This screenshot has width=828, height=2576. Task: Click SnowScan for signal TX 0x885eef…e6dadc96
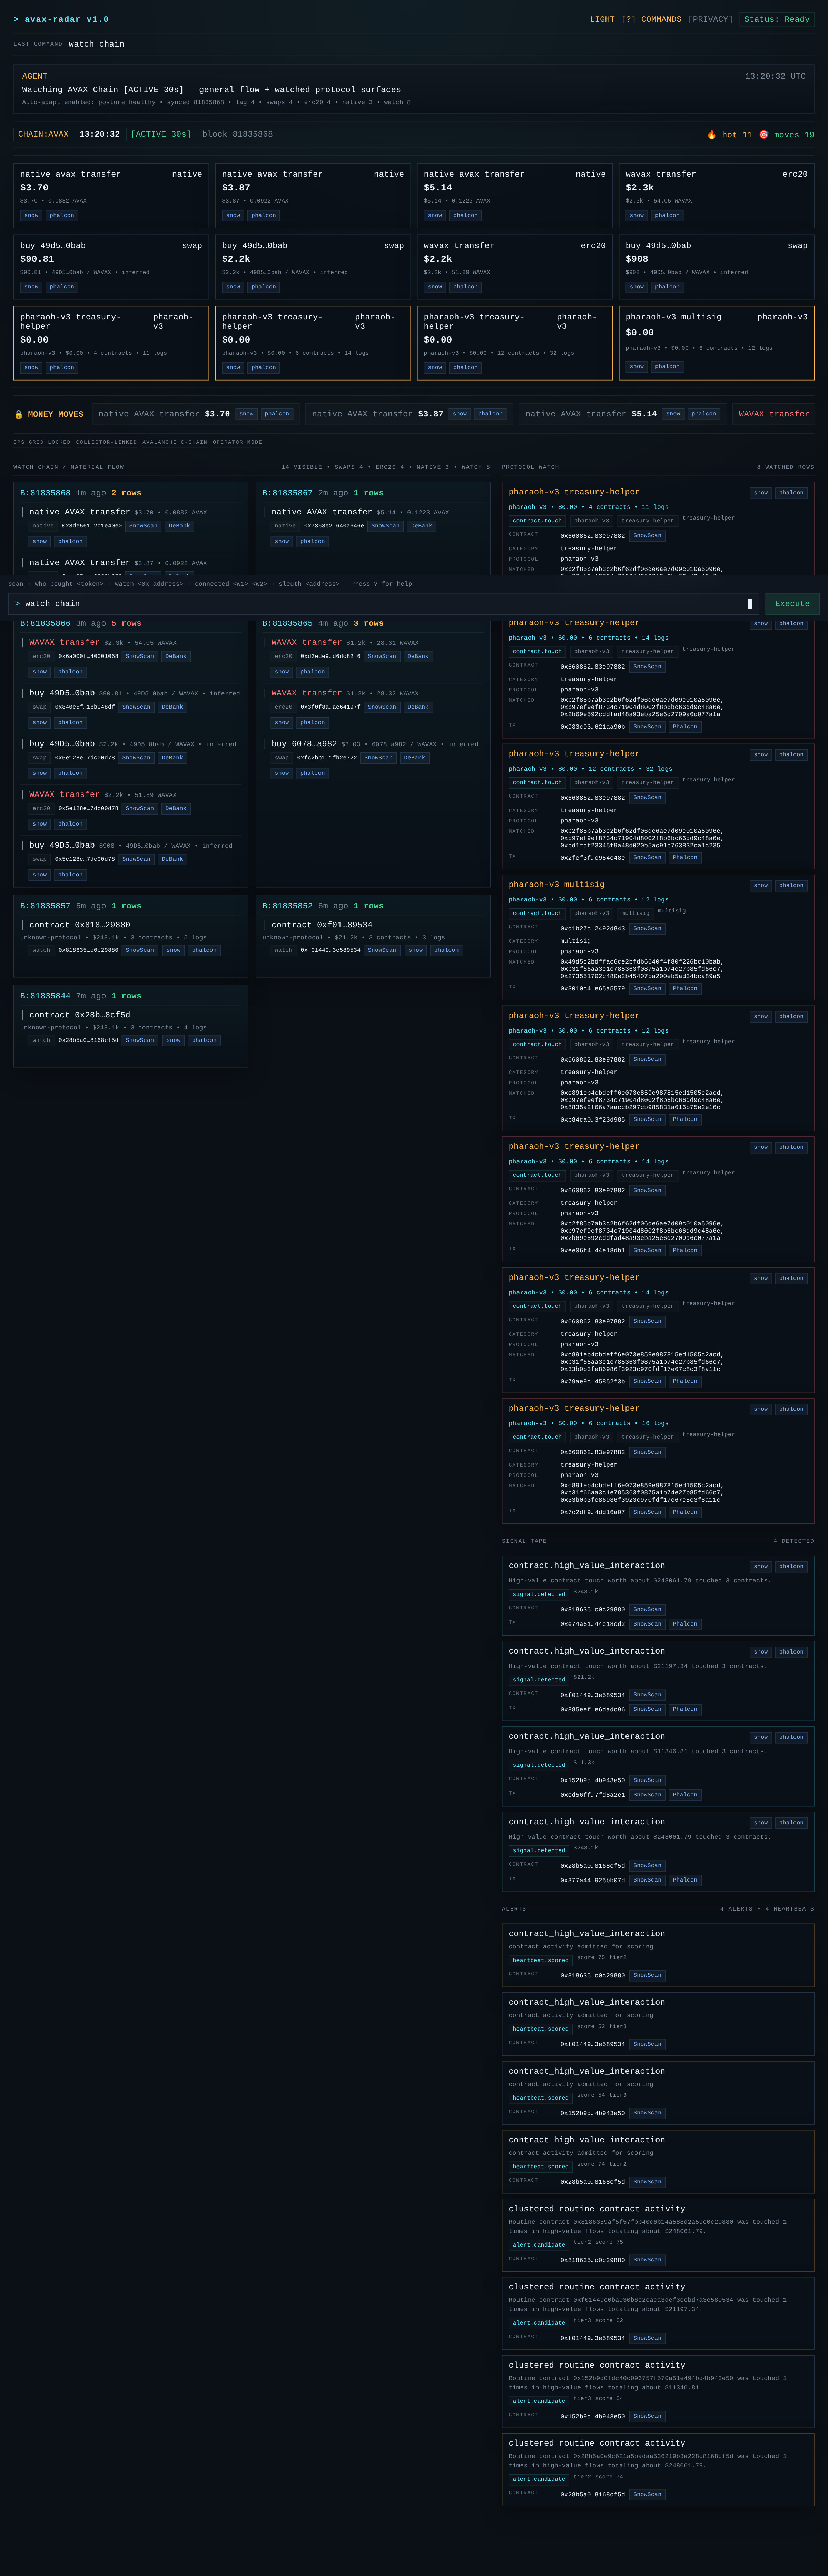point(647,1710)
